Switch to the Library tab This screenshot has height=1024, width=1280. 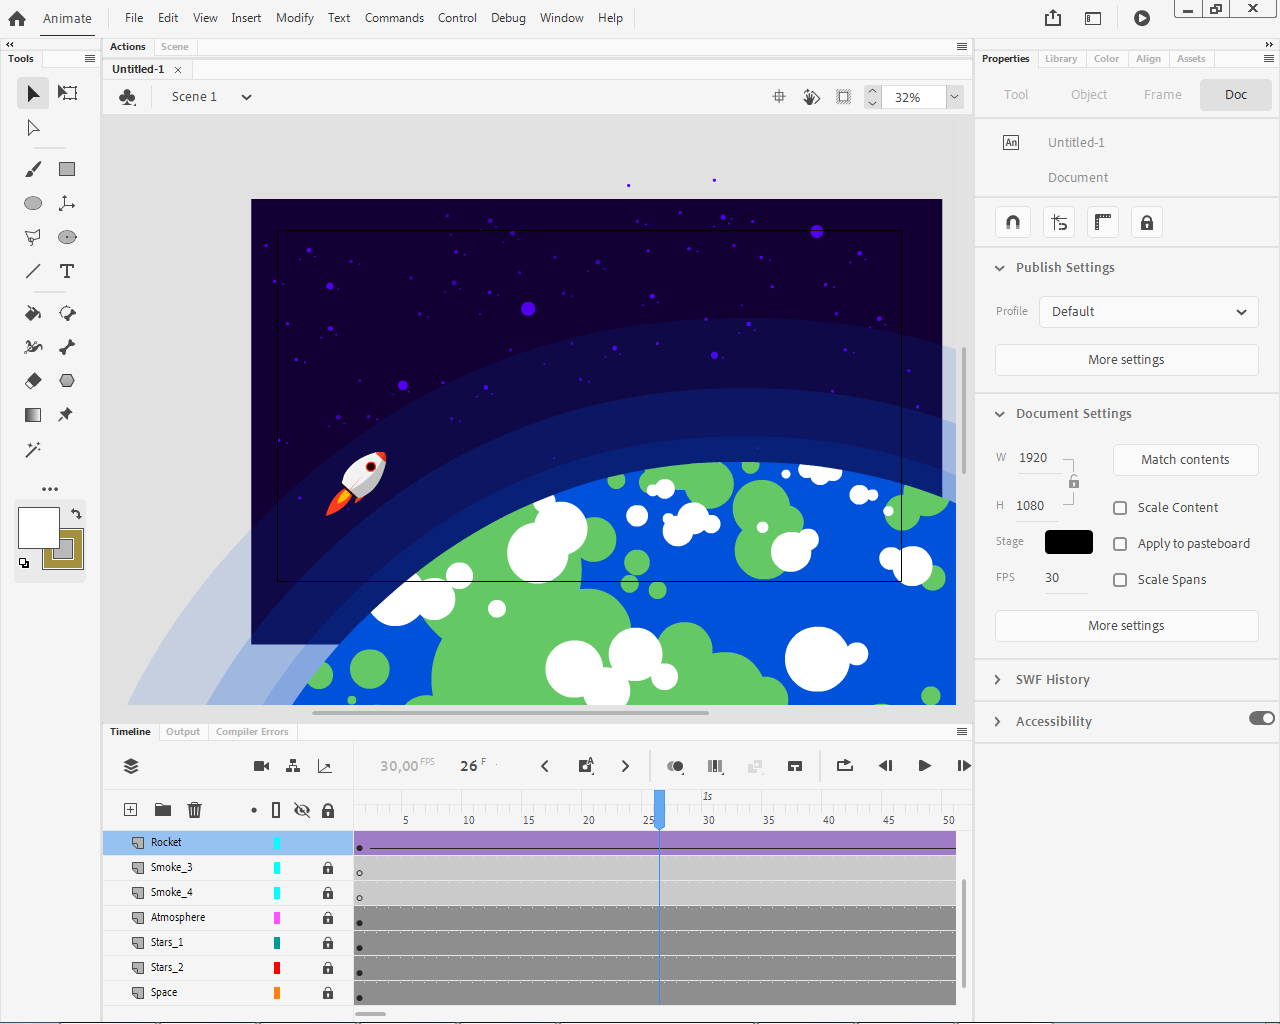click(1061, 59)
